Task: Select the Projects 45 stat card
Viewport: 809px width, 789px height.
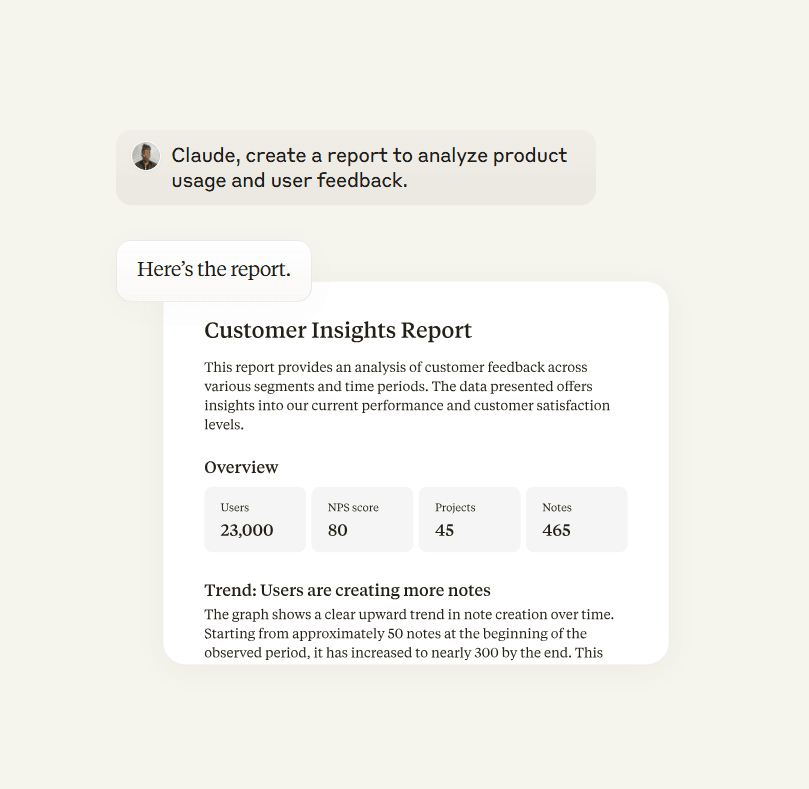Action: (470, 519)
